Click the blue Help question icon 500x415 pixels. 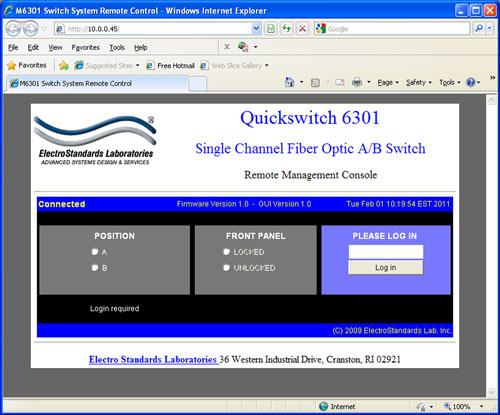[471, 82]
